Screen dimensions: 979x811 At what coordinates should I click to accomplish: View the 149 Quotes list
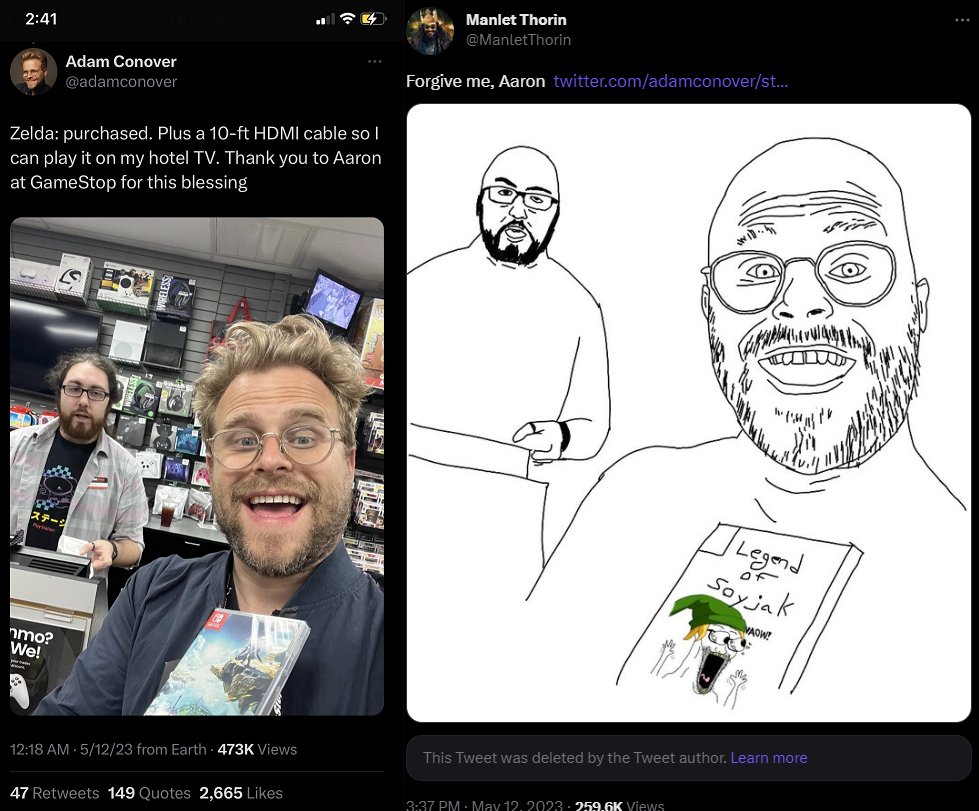(x=149, y=793)
